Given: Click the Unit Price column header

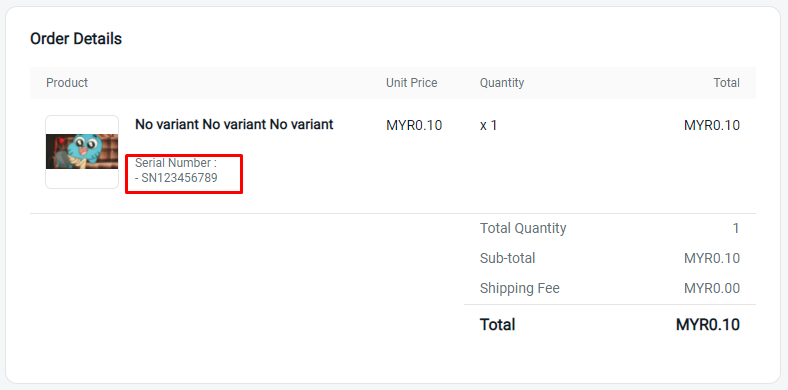Looking at the screenshot, I should pyautogui.click(x=412, y=83).
